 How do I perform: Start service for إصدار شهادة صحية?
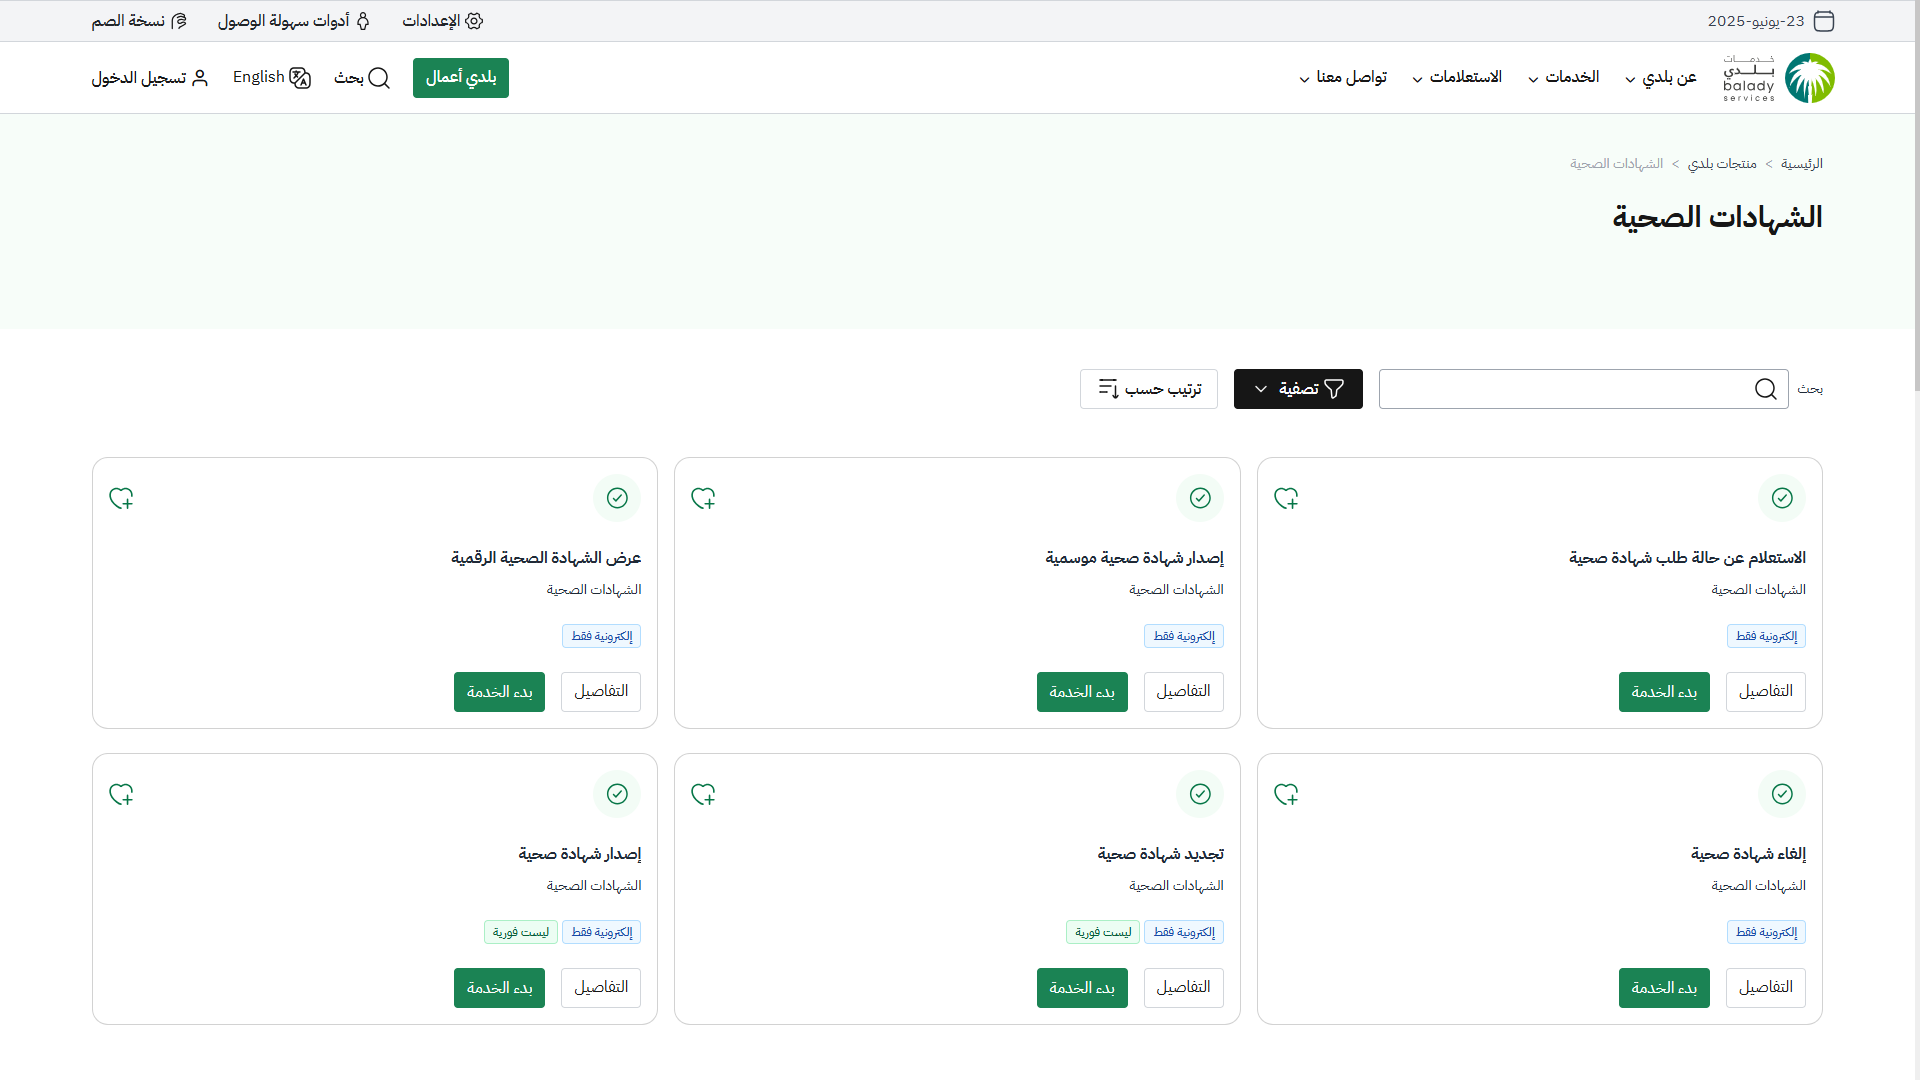[x=499, y=988]
